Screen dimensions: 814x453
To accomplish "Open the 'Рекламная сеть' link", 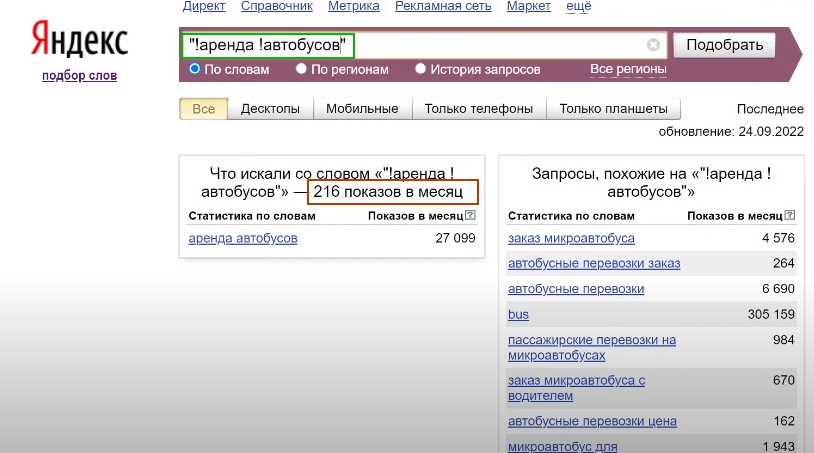I will tap(443, 6).
